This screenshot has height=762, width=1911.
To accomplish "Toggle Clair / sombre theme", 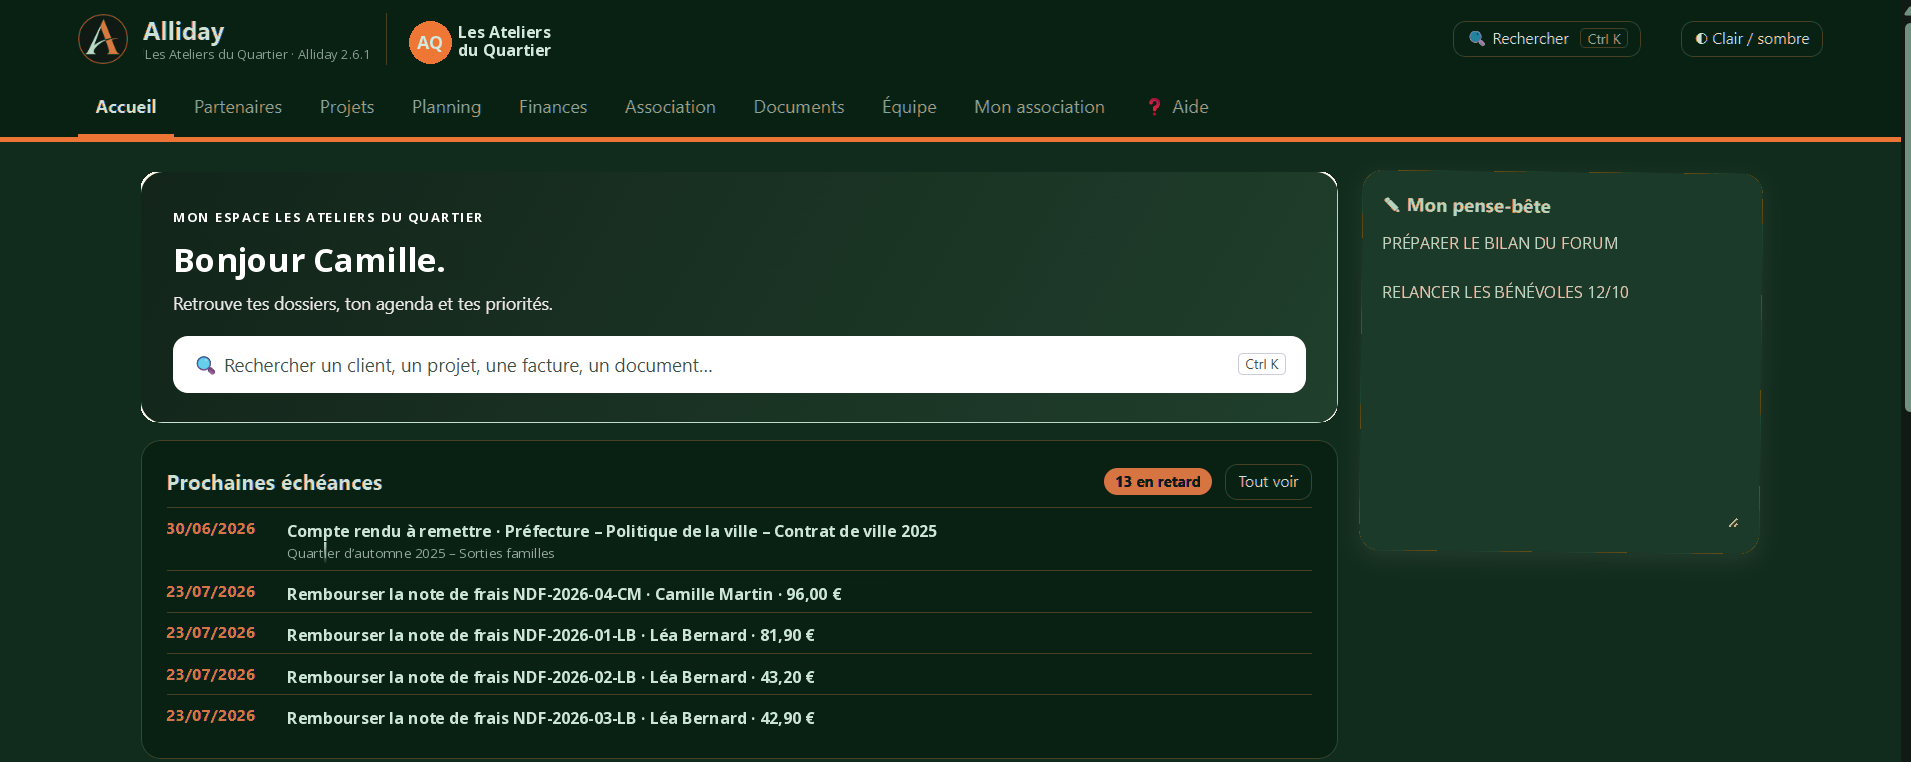I will point(1752,39).
